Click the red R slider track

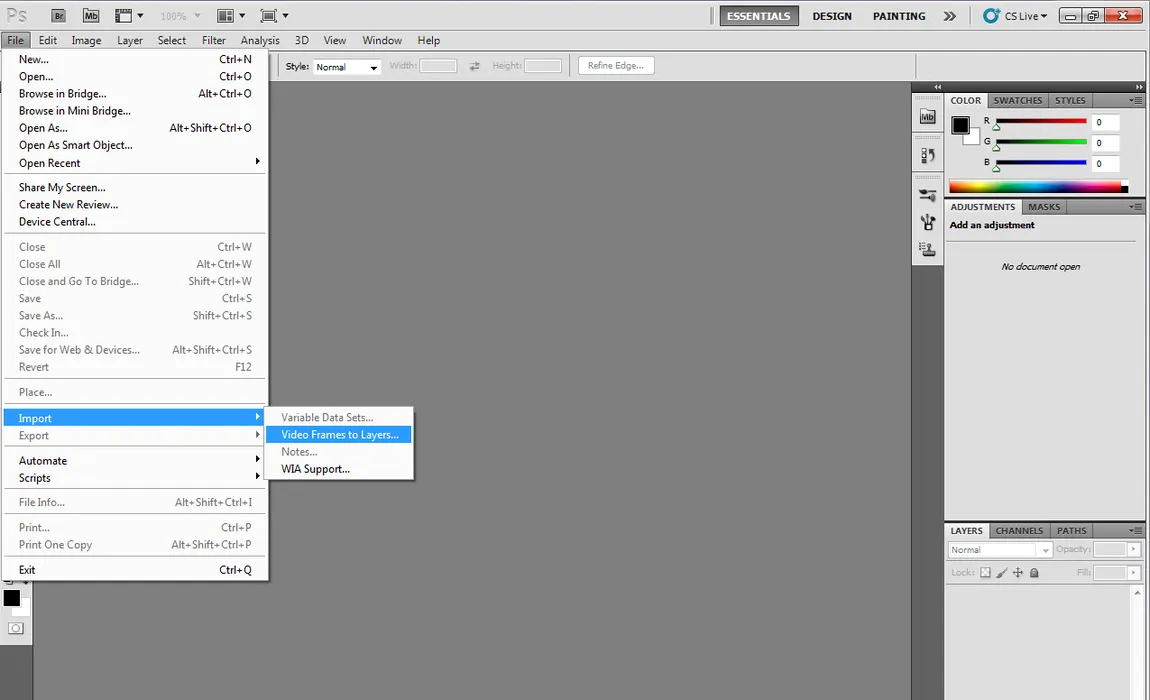[1041, 121]
